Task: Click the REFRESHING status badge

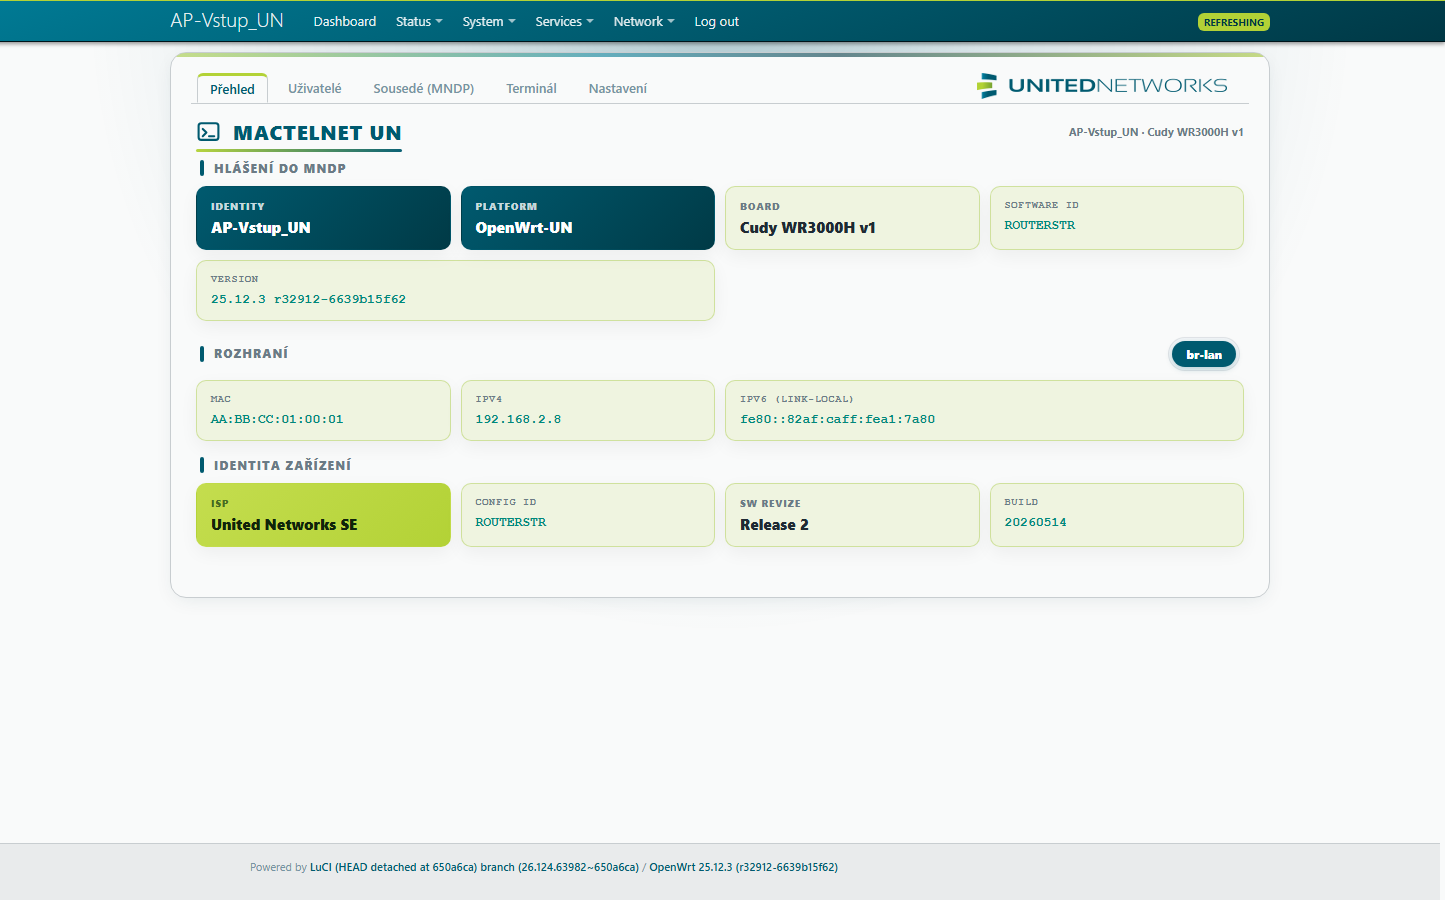Action: click(1234, 22)
